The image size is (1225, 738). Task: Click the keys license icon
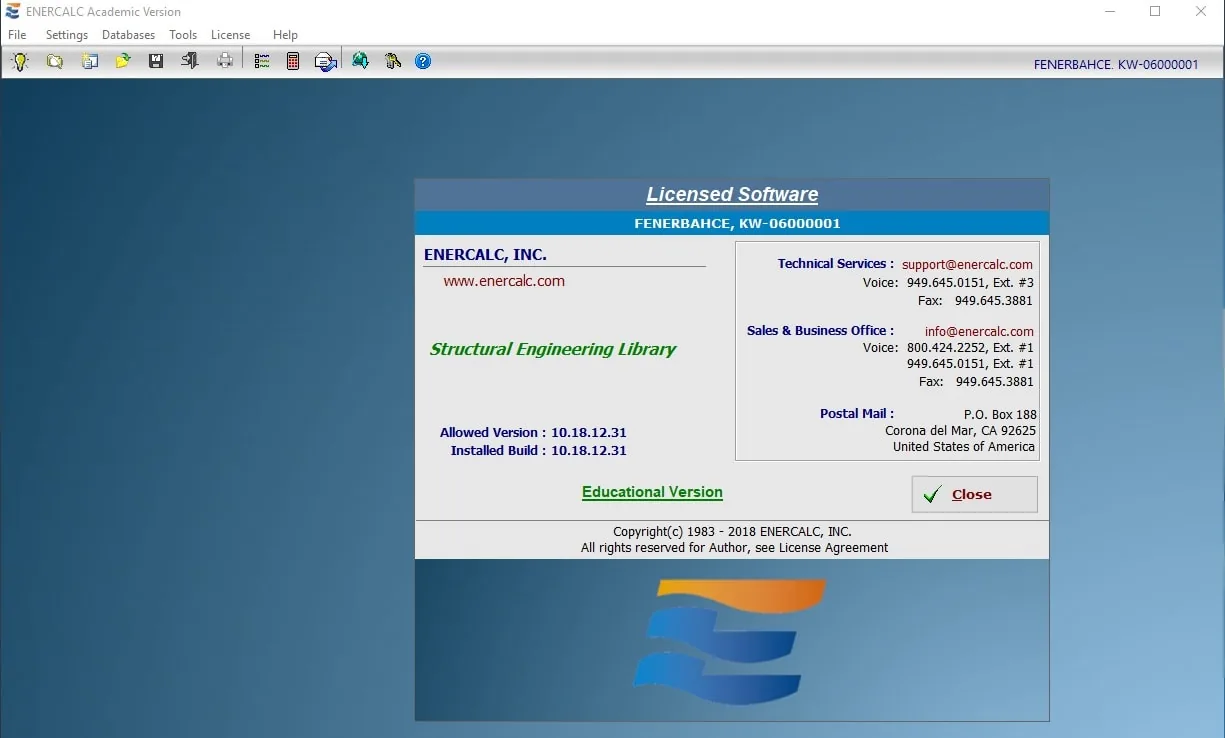coord(392,62)
